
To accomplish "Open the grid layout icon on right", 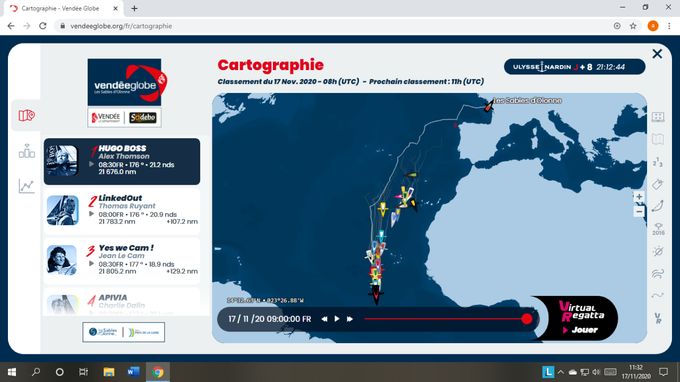I will click(657, 117).
